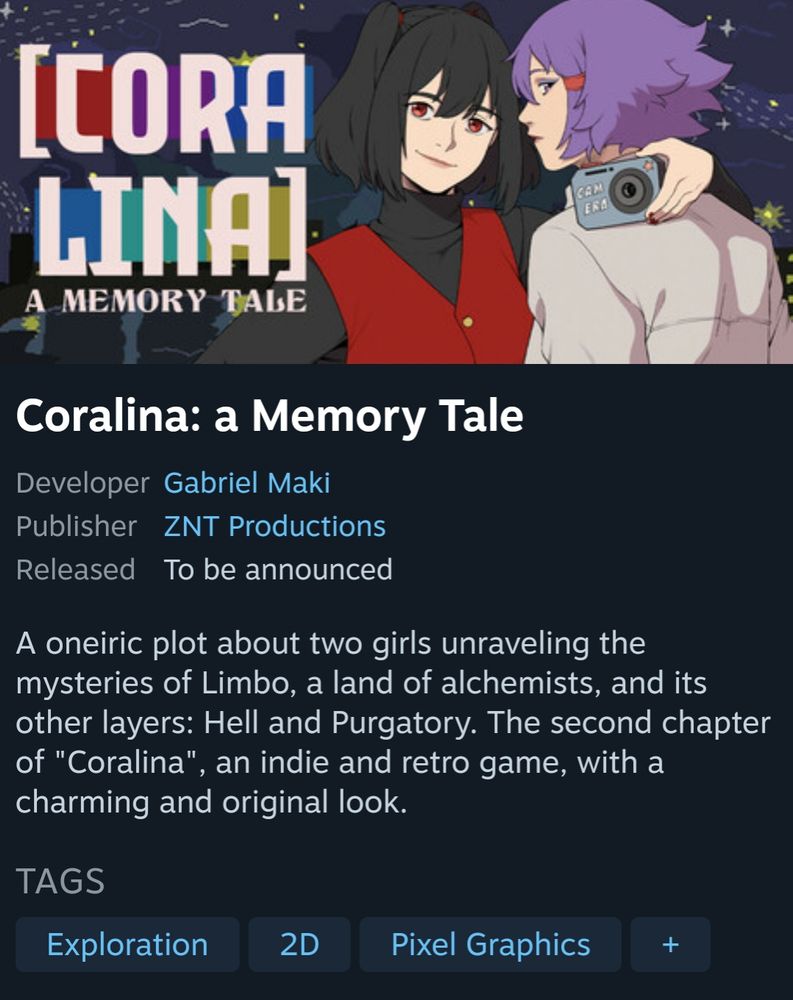793x1000 pixels.
Task: Click the Released label
Action: 75,570
